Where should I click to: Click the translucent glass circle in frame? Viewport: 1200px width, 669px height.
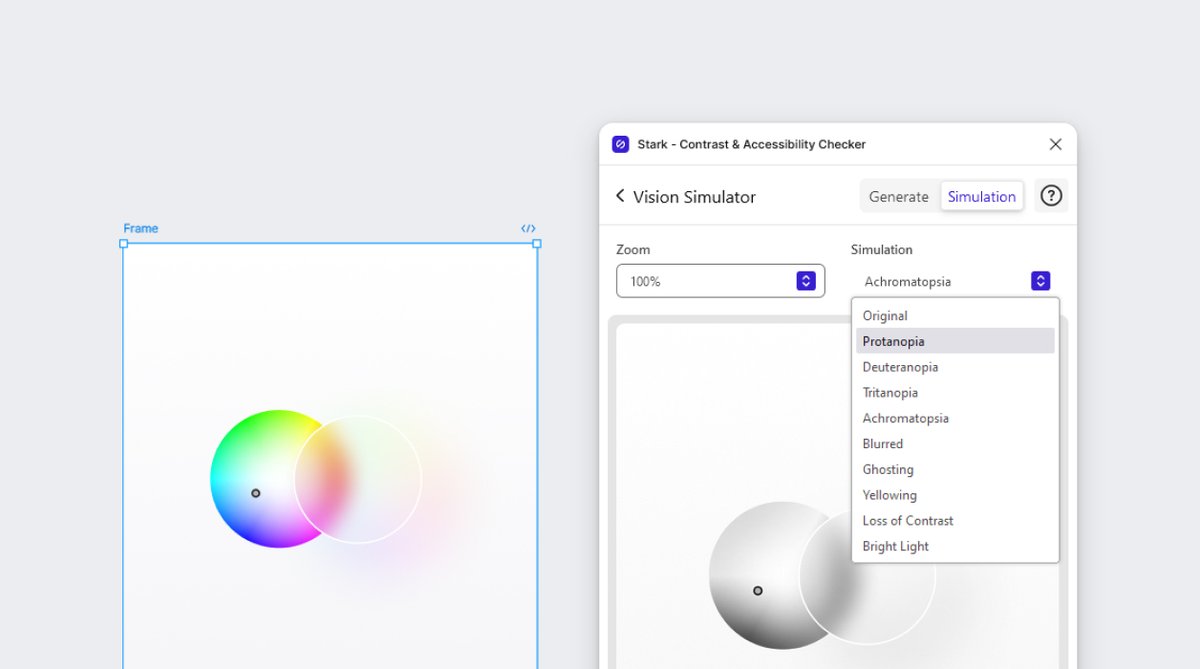click(x=358, y=480)
